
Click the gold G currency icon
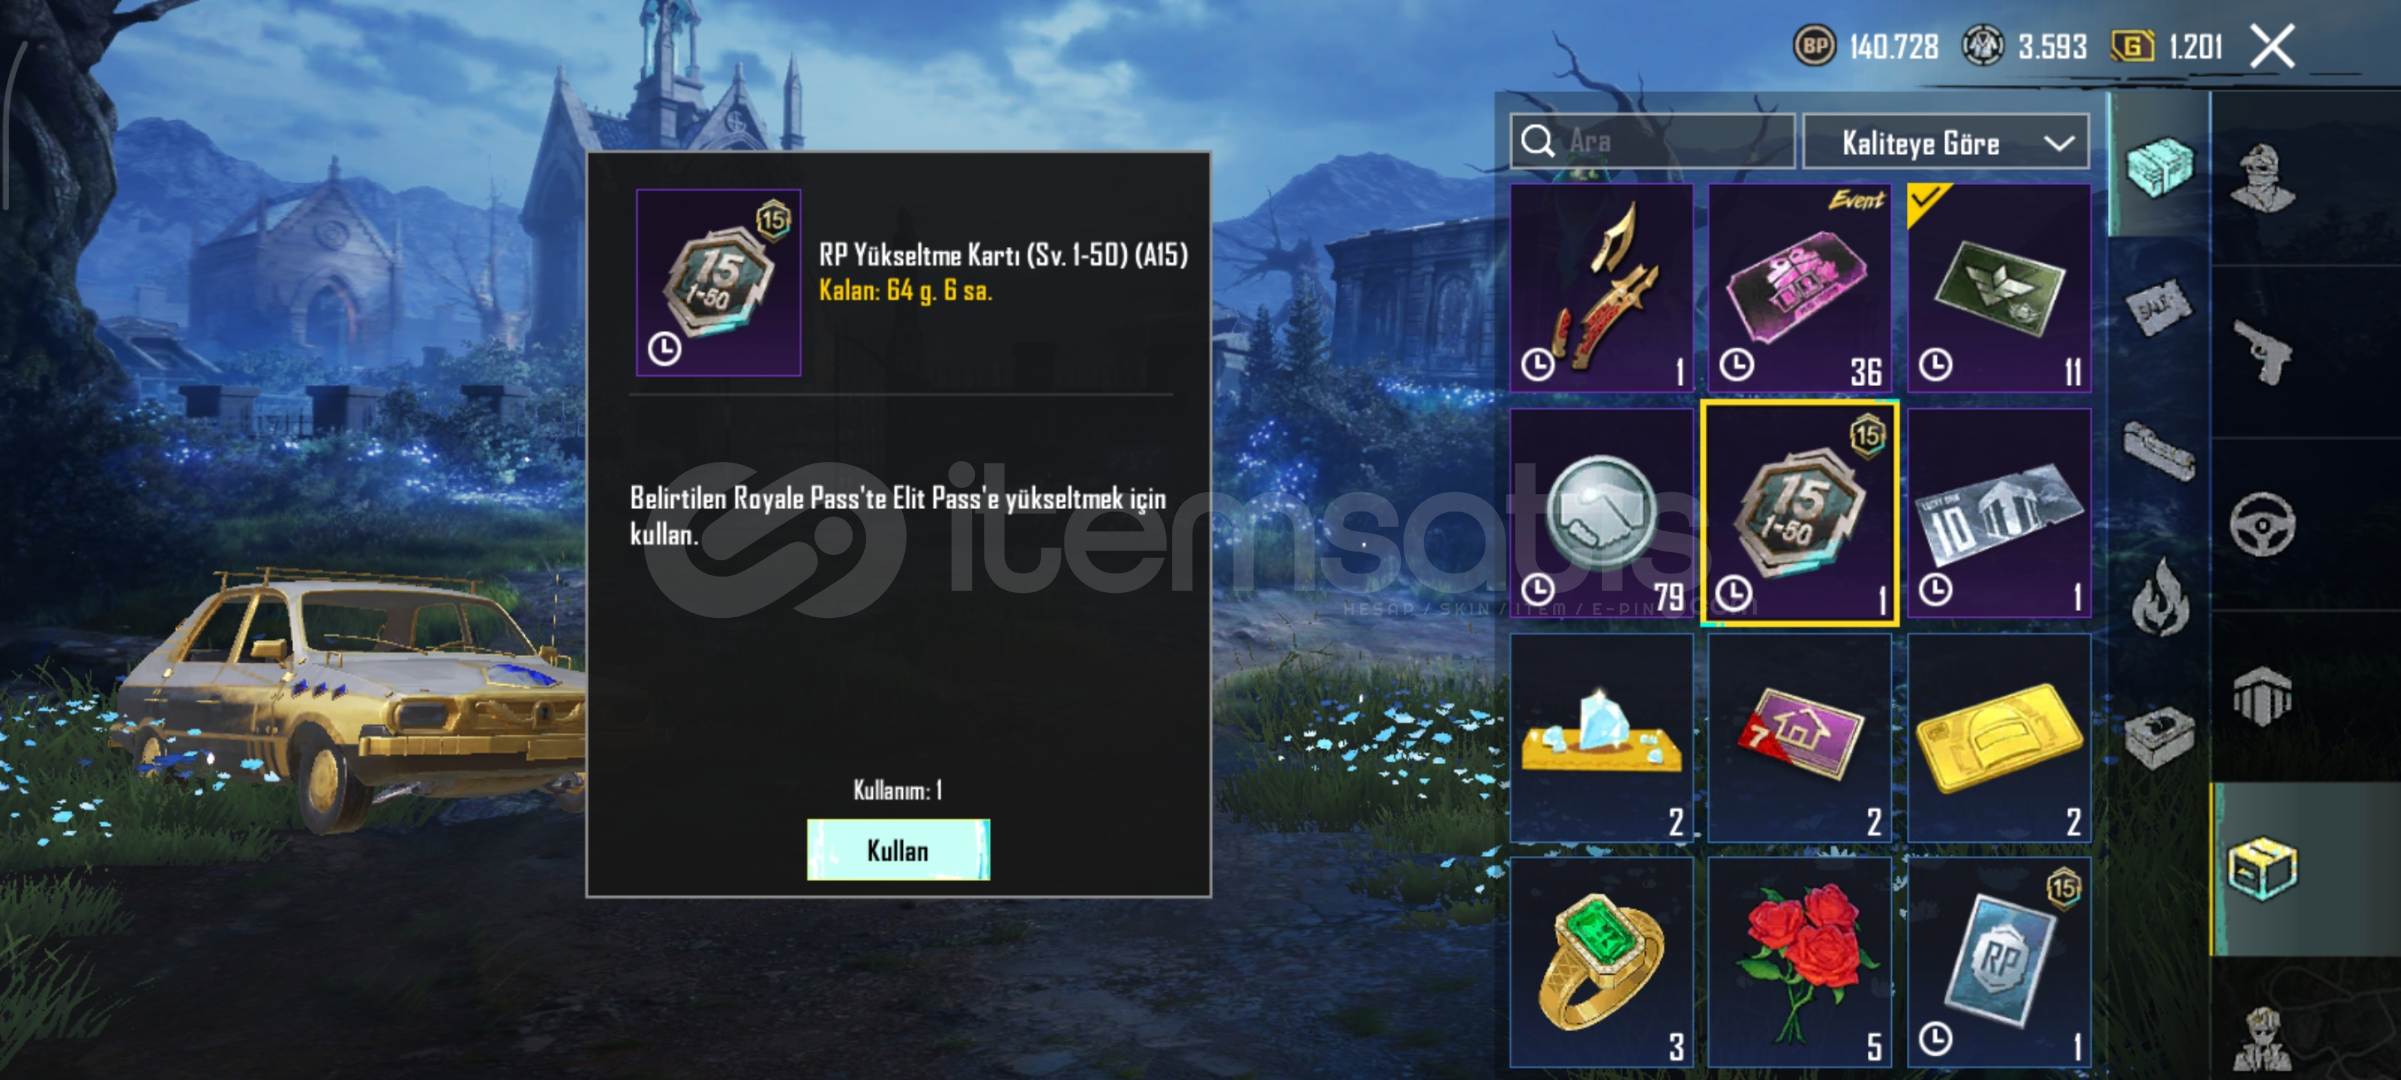[2131, 46]
